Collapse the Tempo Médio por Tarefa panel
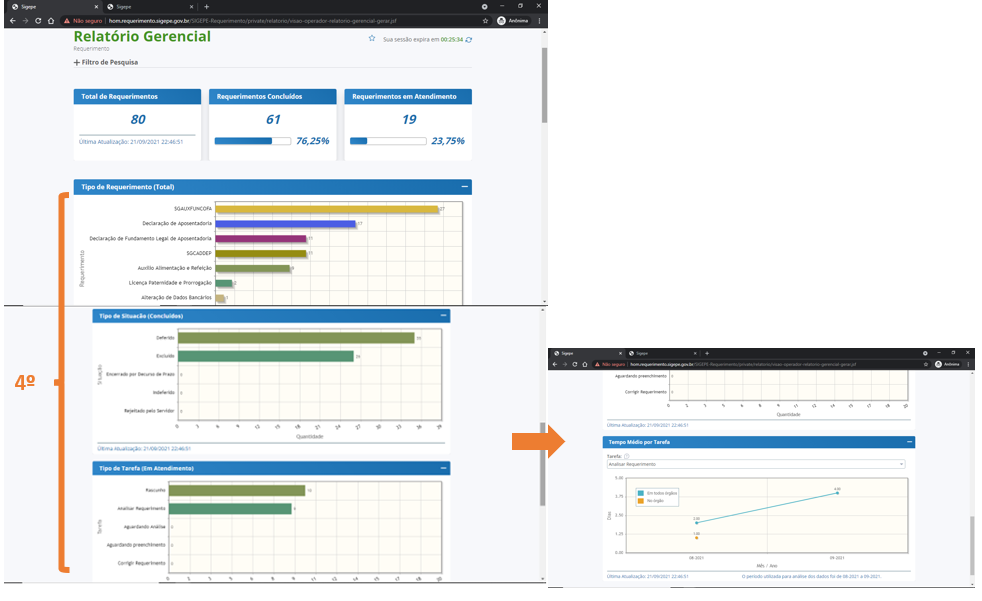This screenshot has height=601, width=982. [x=909, y=442]
